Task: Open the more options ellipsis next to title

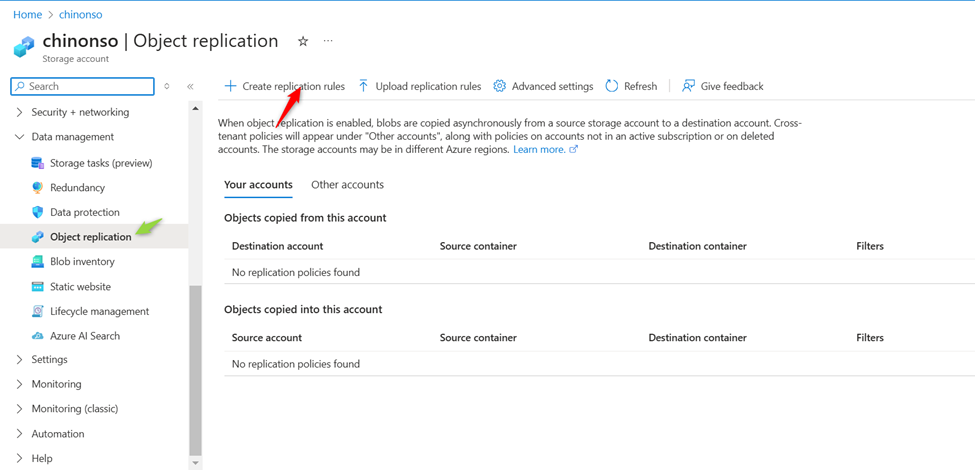Action: pyautogui.click(x=328, y=41)
